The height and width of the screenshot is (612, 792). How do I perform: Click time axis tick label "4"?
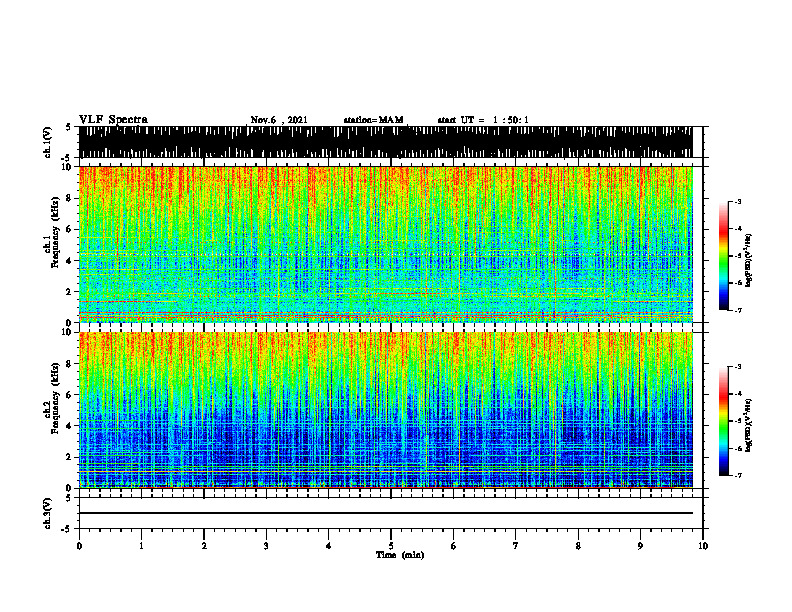pos(329,546)
